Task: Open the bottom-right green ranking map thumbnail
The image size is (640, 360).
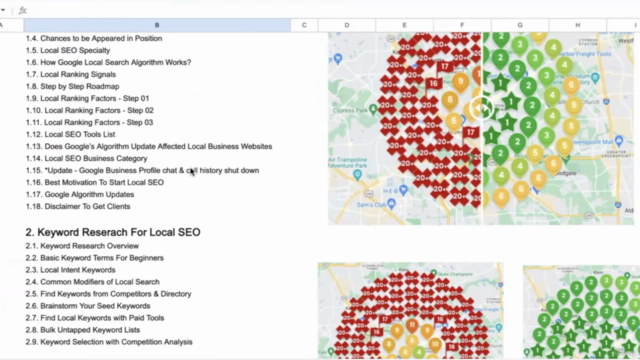Action: click(581, 311)
